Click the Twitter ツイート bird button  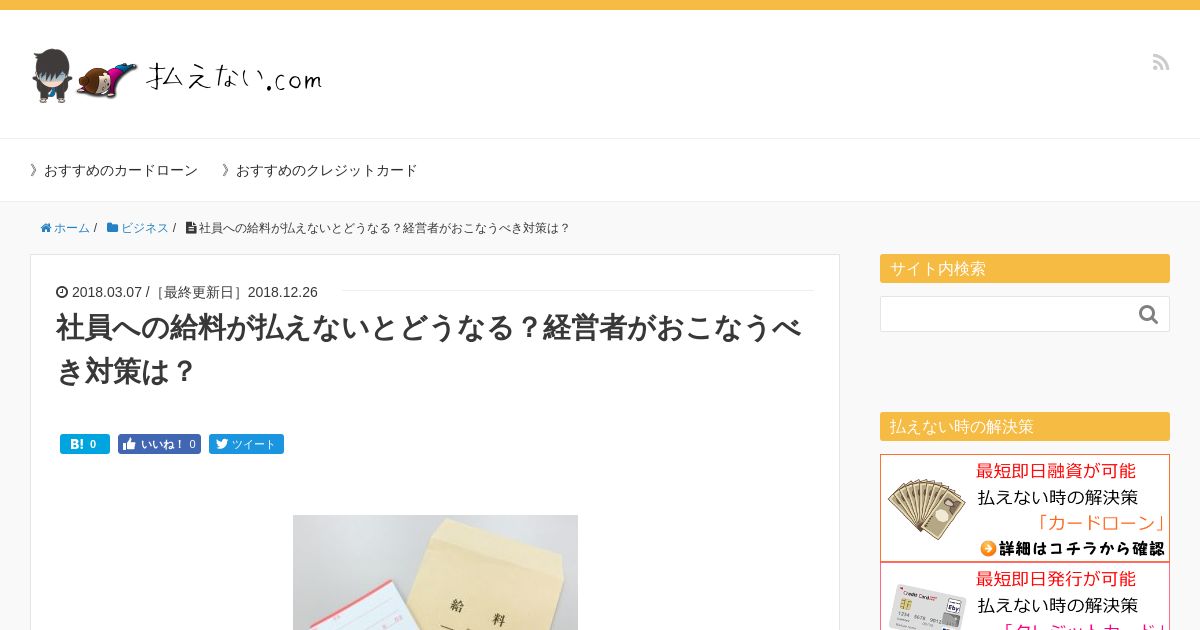[x=246, y=444]
